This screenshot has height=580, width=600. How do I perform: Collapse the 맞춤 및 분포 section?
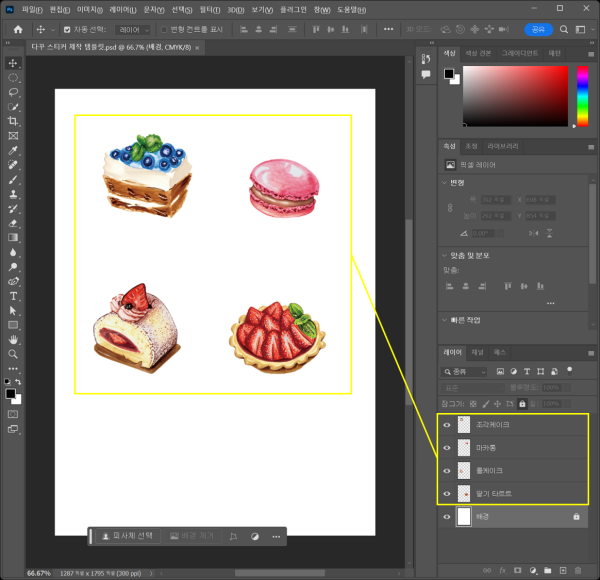(444, 255)
